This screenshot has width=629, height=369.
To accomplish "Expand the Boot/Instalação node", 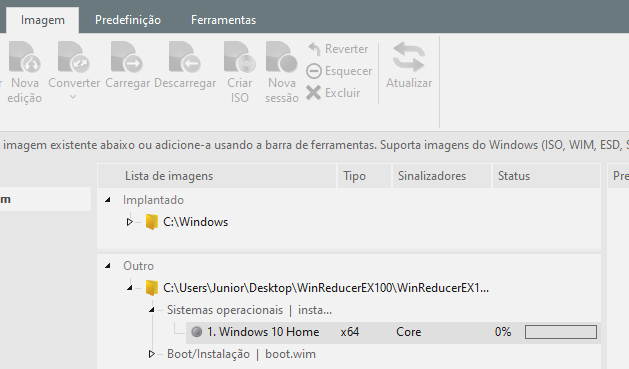I will (x=151, y=354).
